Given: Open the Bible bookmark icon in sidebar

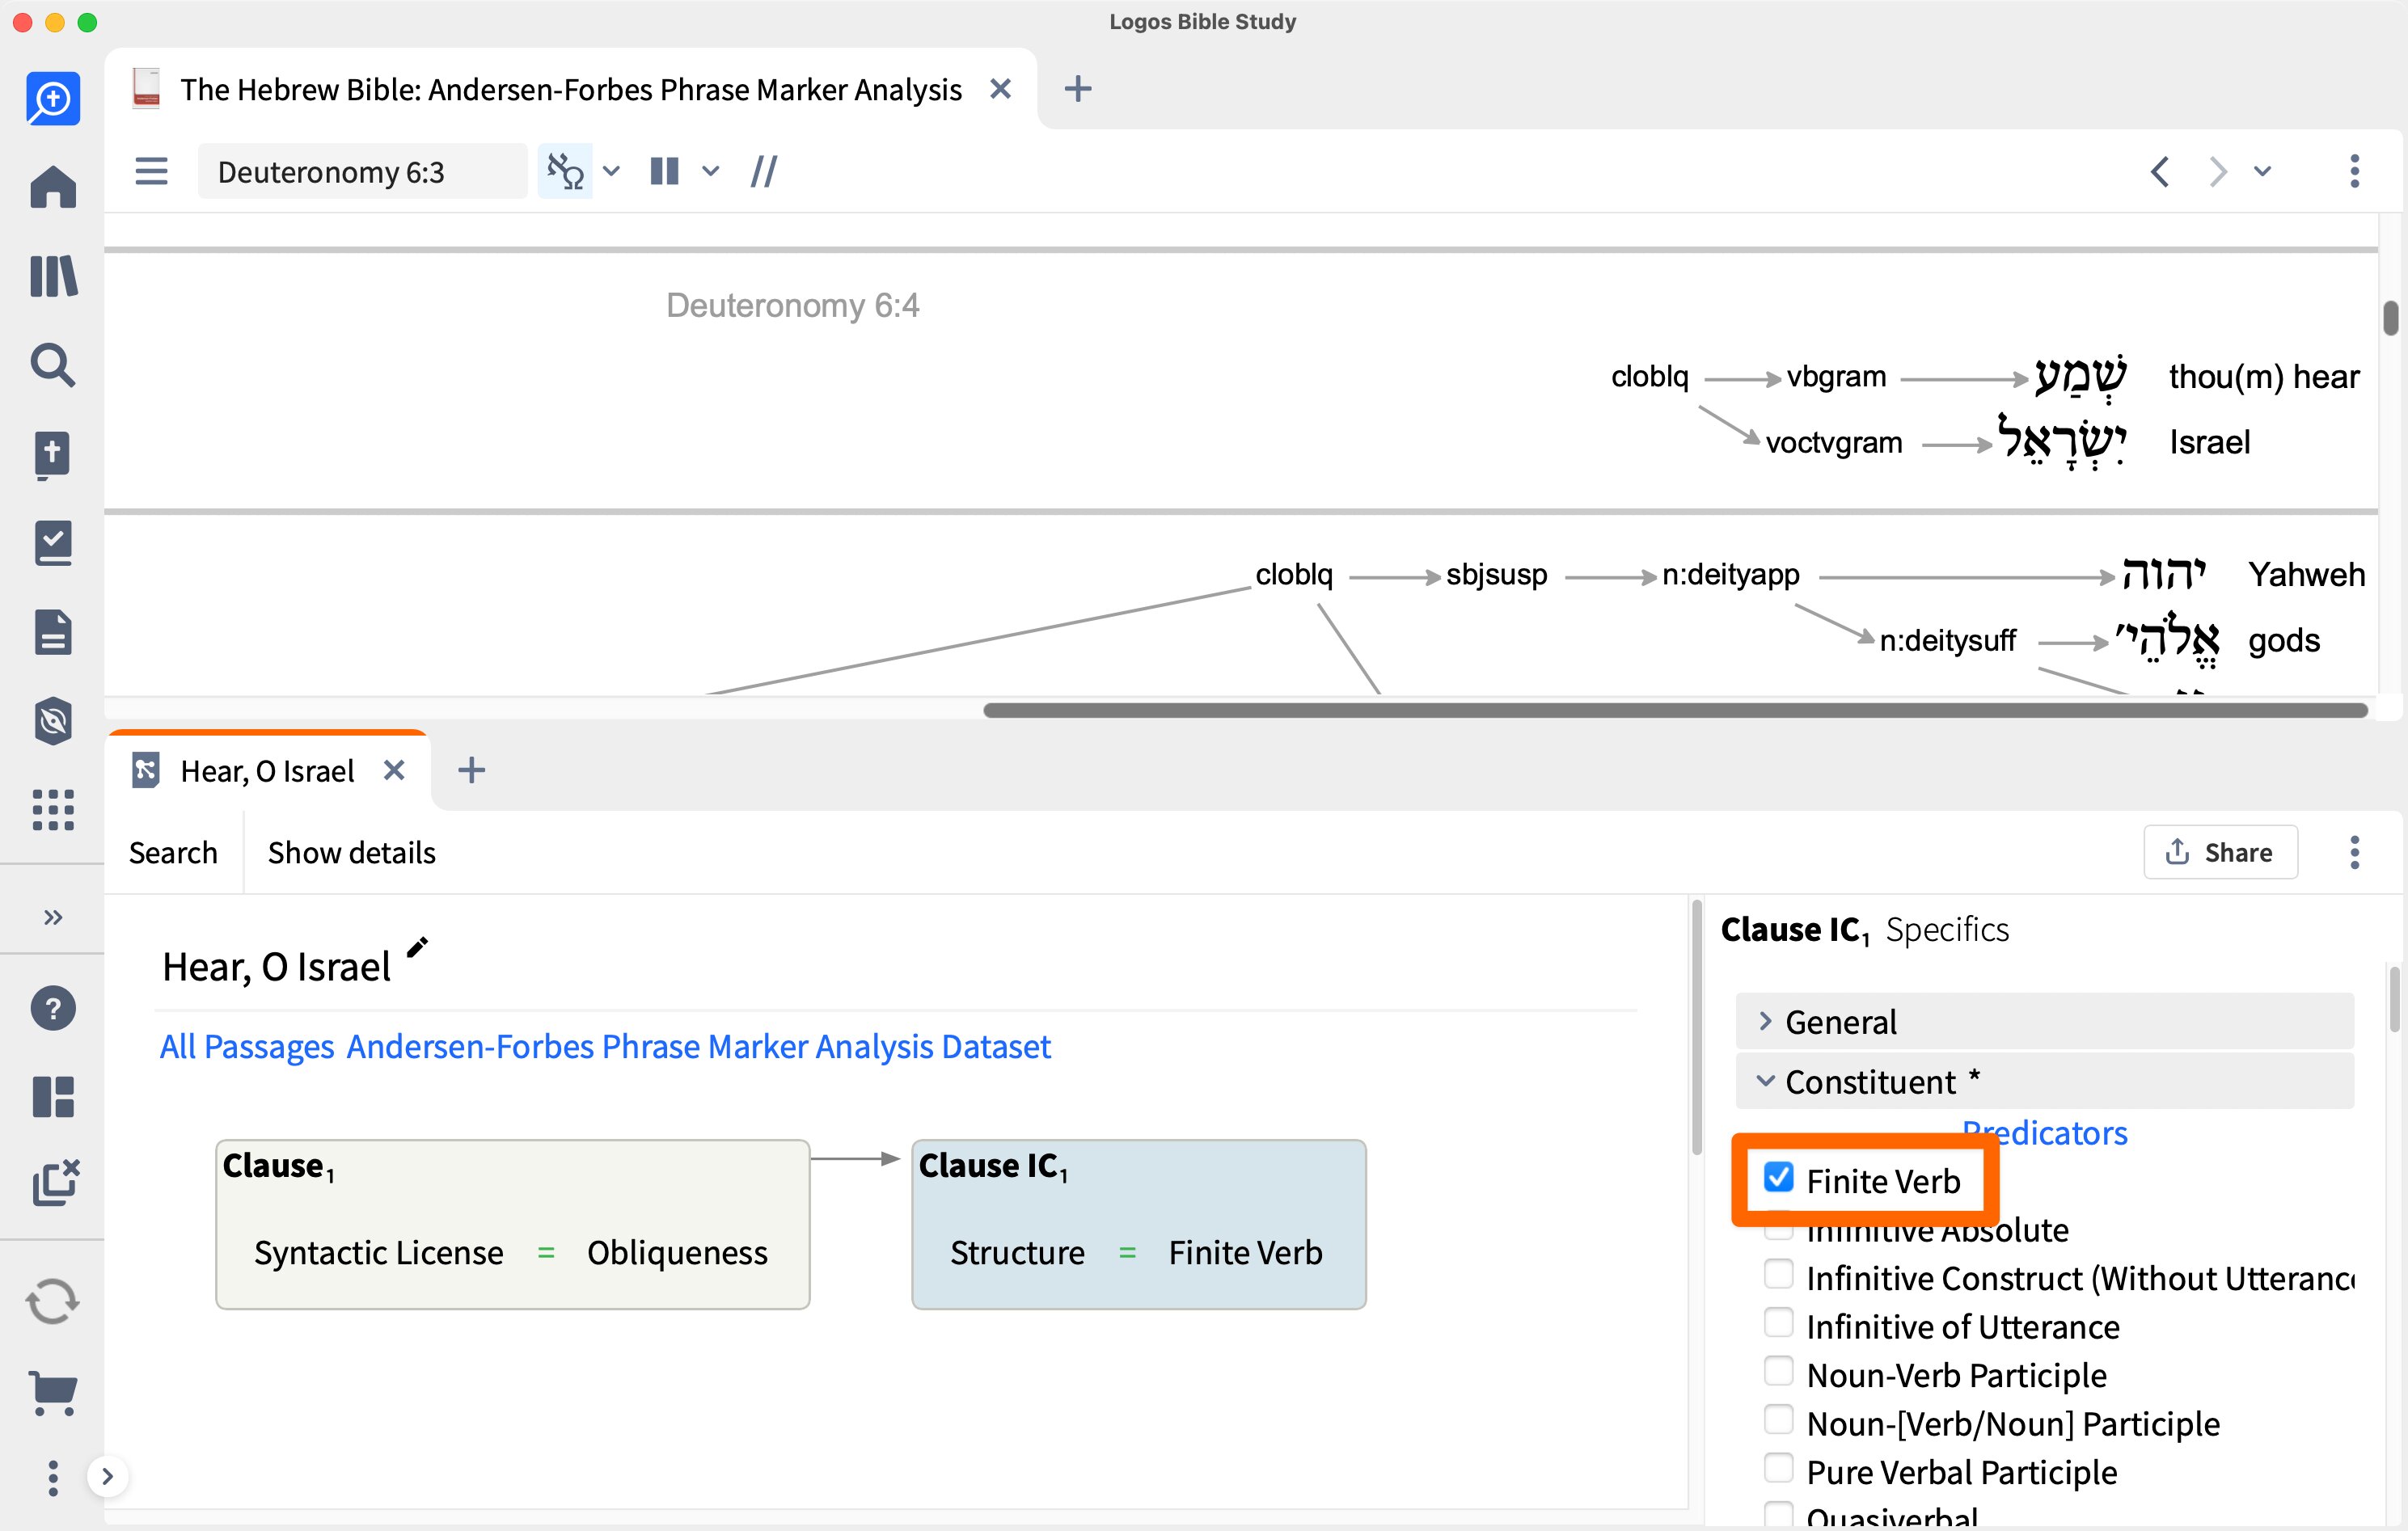Looking at the screenshot, I should tap(53, 455).
